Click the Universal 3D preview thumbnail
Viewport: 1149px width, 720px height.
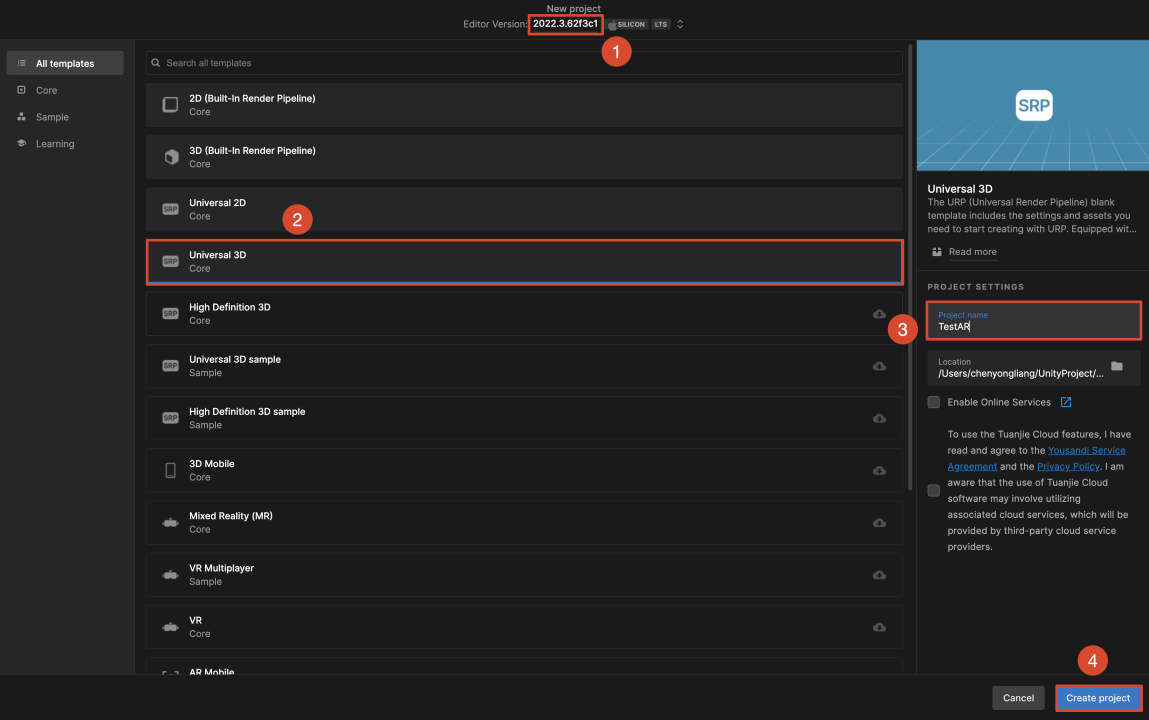(x=1032, y=105)
